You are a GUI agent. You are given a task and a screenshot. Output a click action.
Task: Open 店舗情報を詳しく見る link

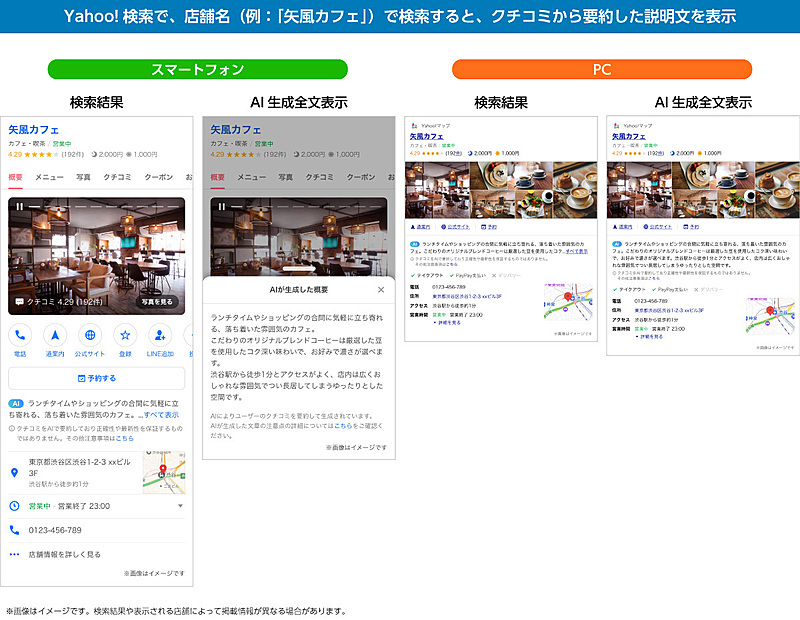(x=64, y=554)
